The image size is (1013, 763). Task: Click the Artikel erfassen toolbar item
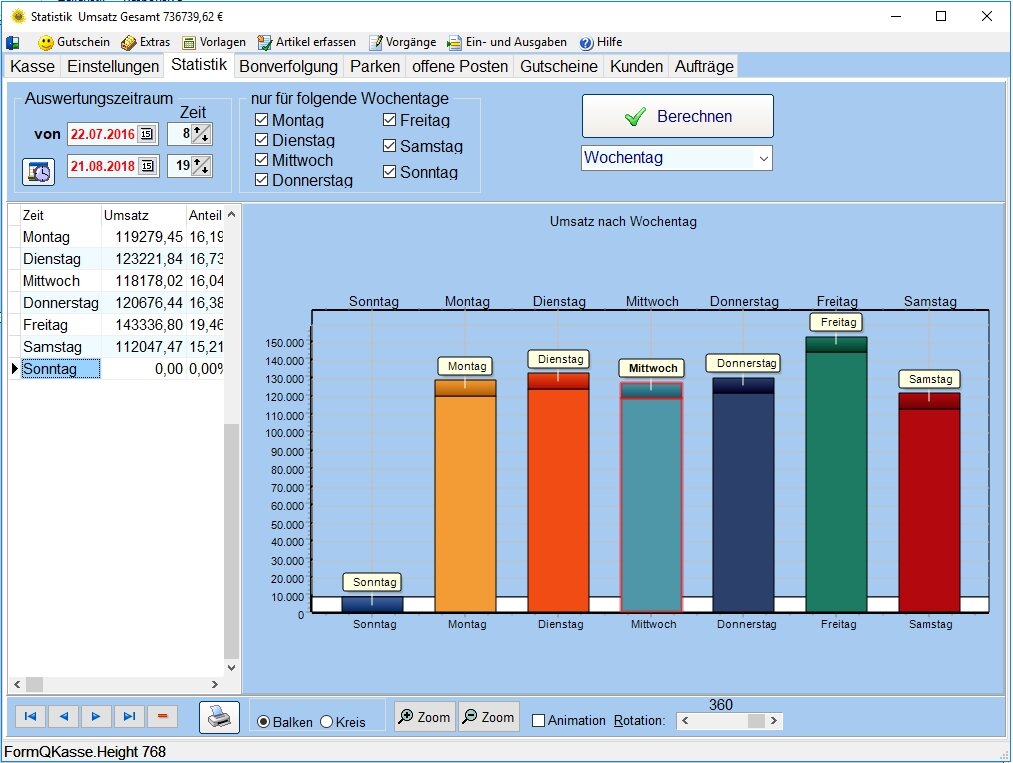click(306, 42)
